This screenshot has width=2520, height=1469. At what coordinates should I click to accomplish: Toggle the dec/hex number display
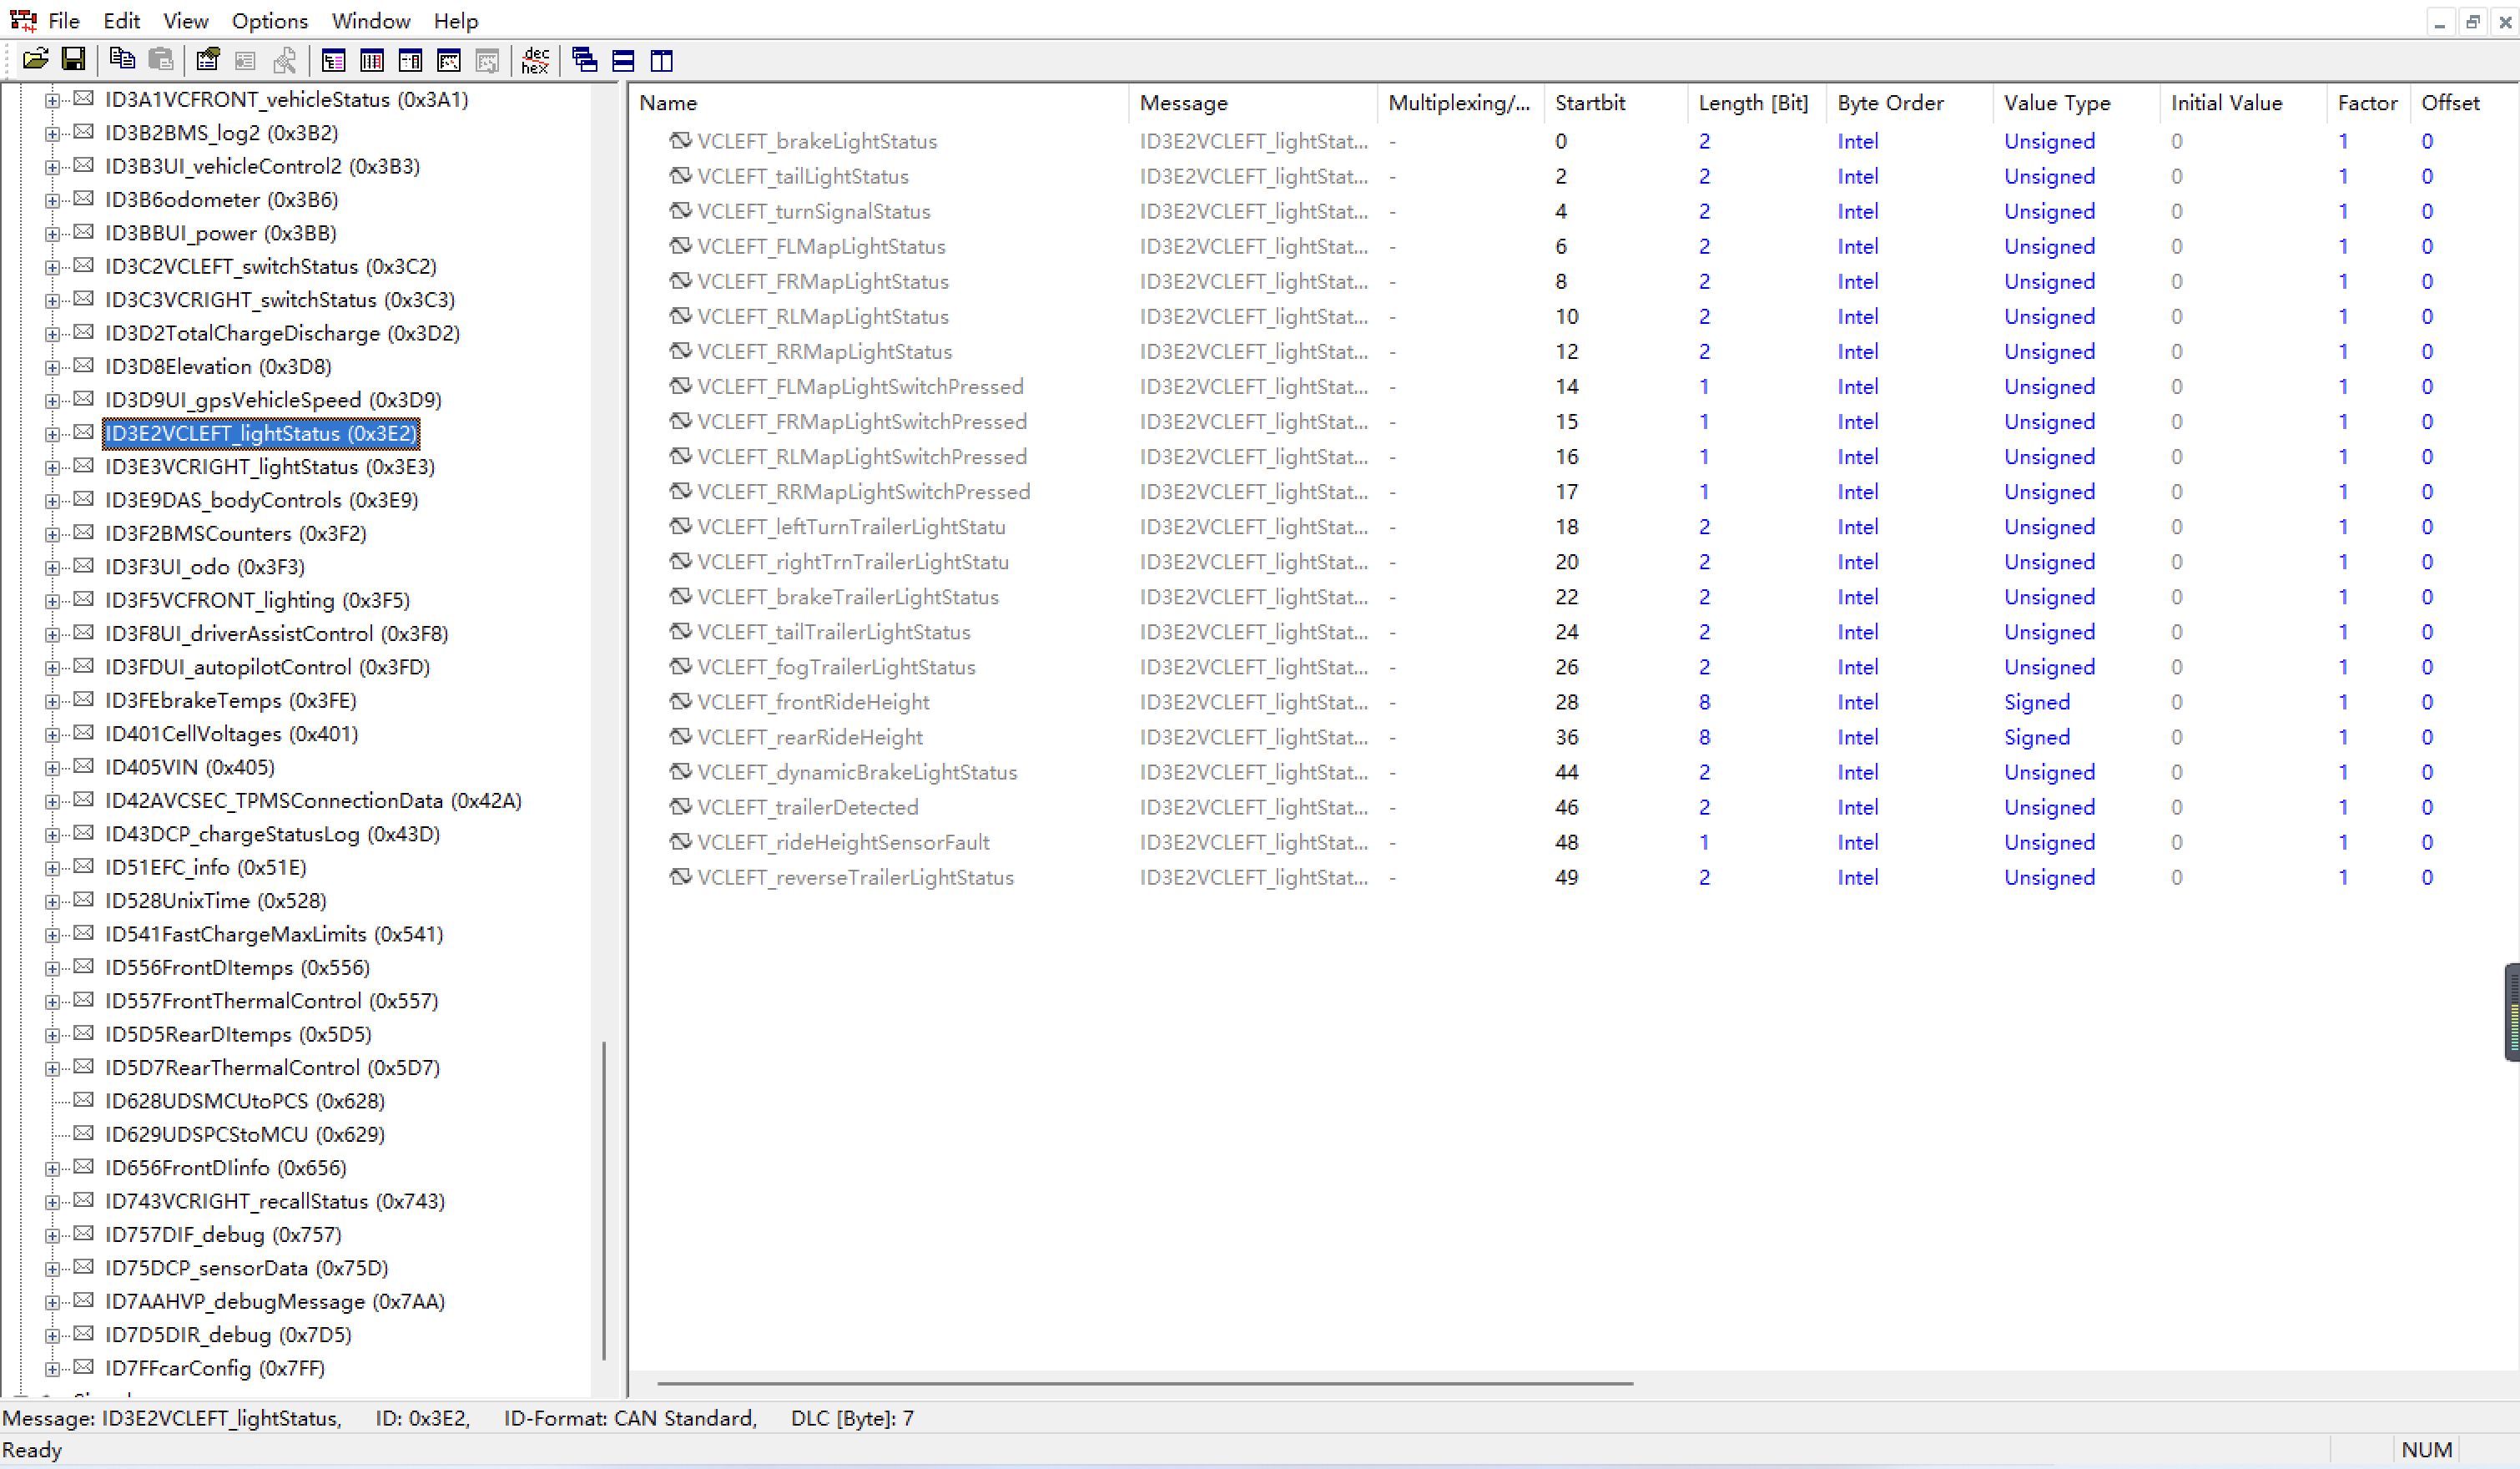click(x=535, y=60)
